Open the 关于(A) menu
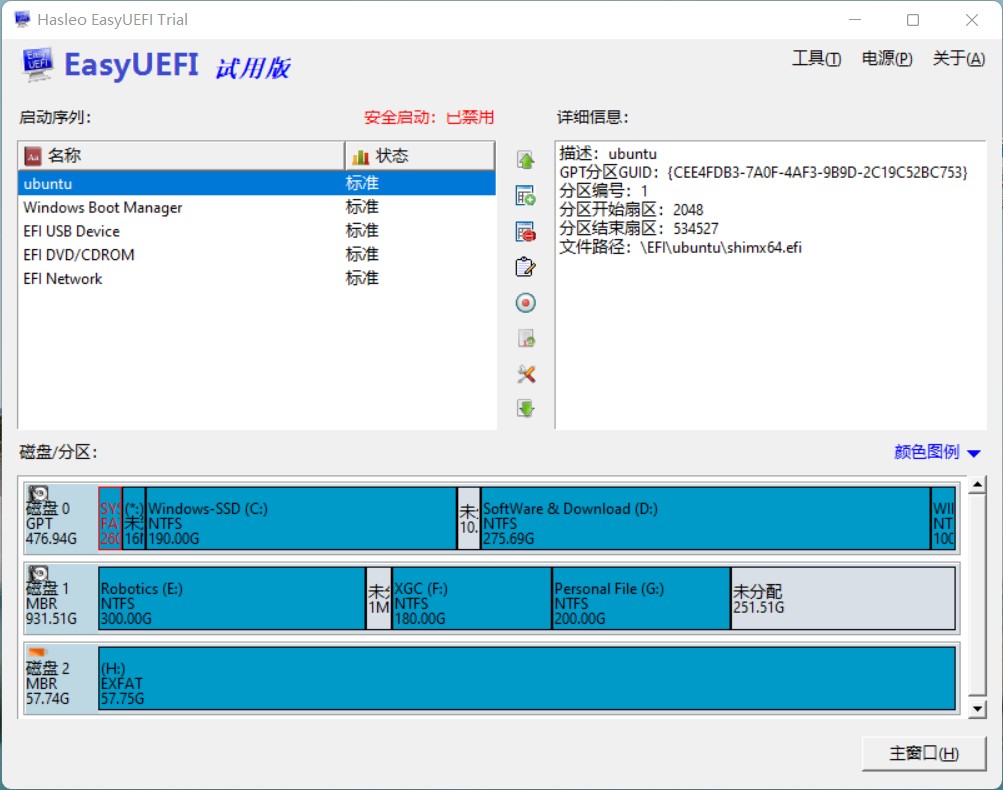The image size is (1003, 790). [x=958, y=59]
